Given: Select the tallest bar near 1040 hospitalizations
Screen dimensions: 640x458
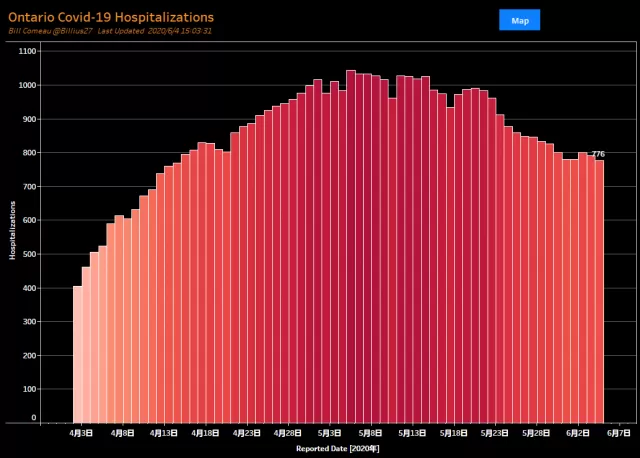Looking at the screenshot, I should click(351, 247).
